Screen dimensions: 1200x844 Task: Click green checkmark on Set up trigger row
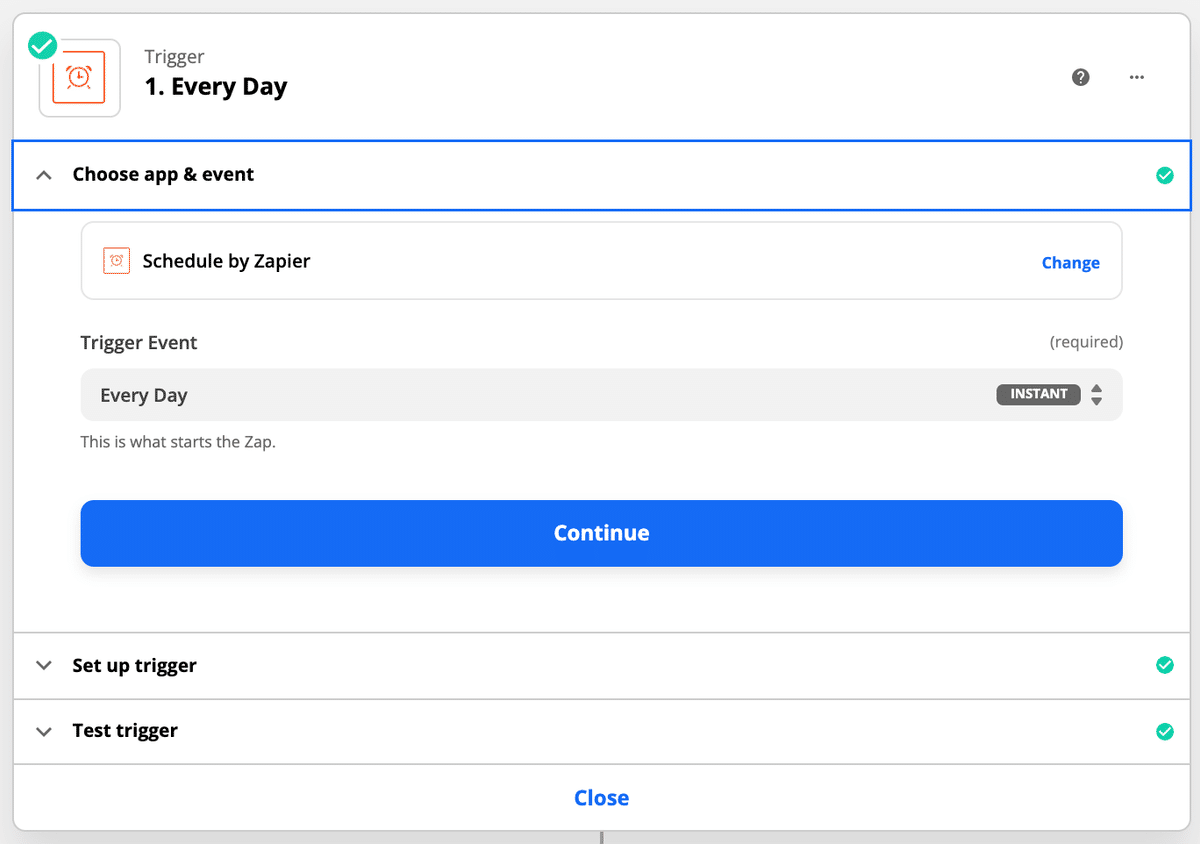pyautogui.click(x=1165, y=665)
